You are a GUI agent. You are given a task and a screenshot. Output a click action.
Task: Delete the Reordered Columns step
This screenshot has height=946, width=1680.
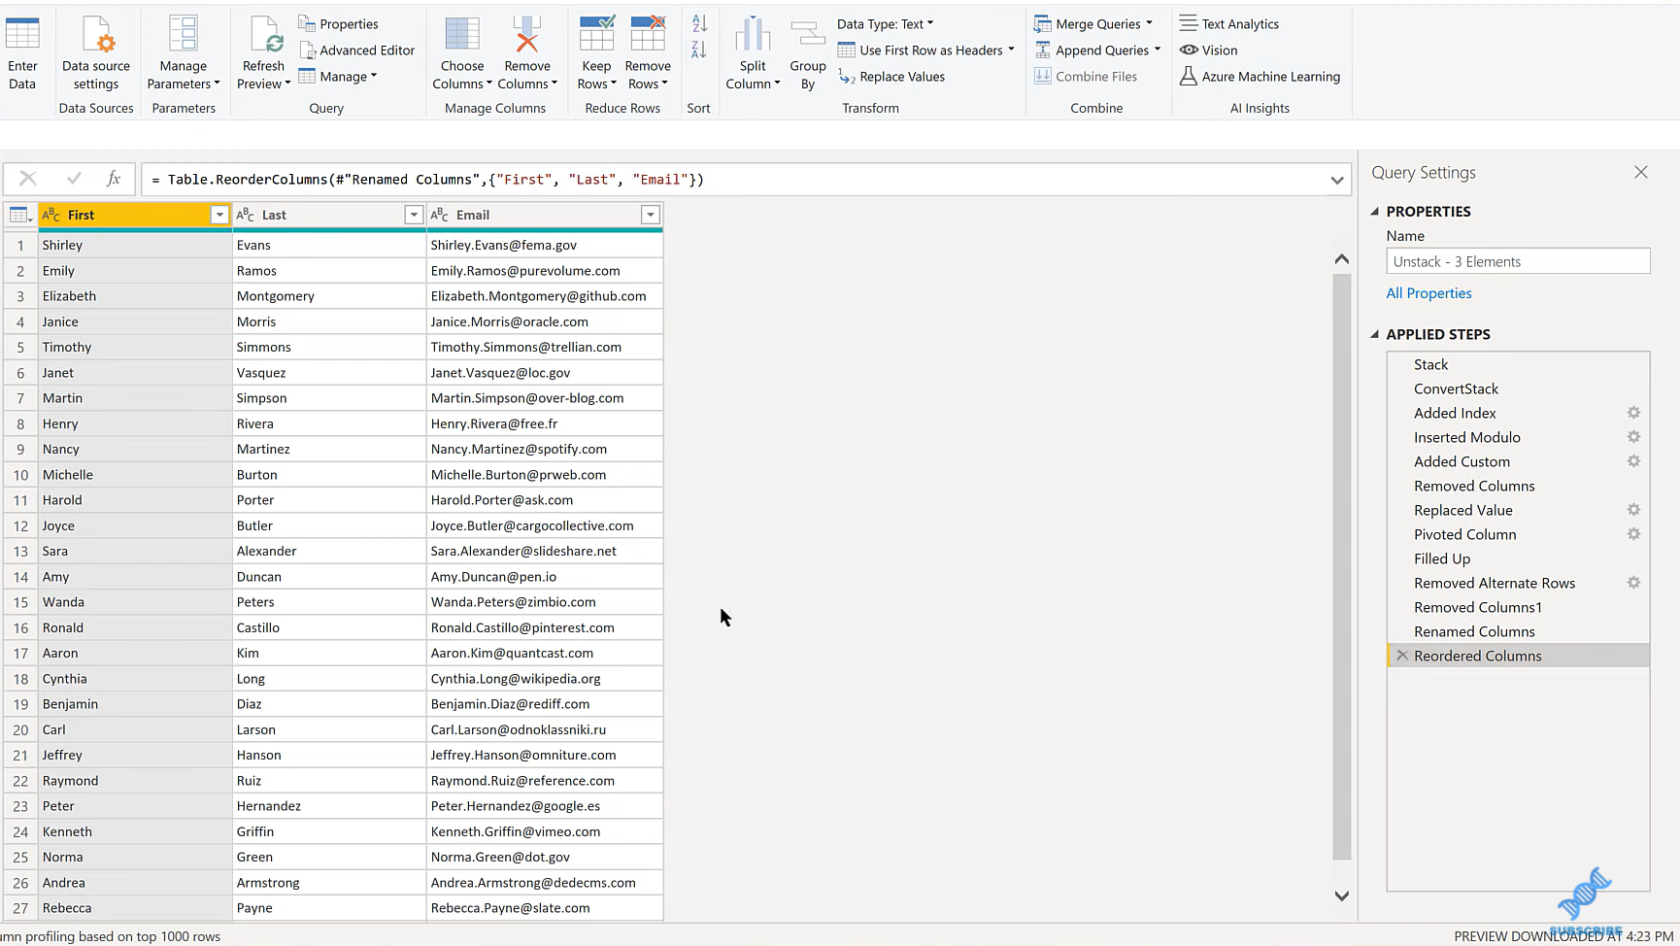[1402, 656]
